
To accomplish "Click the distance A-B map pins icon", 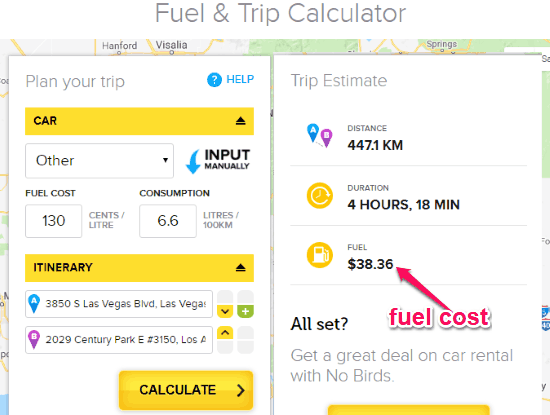I will coord(320,135).
